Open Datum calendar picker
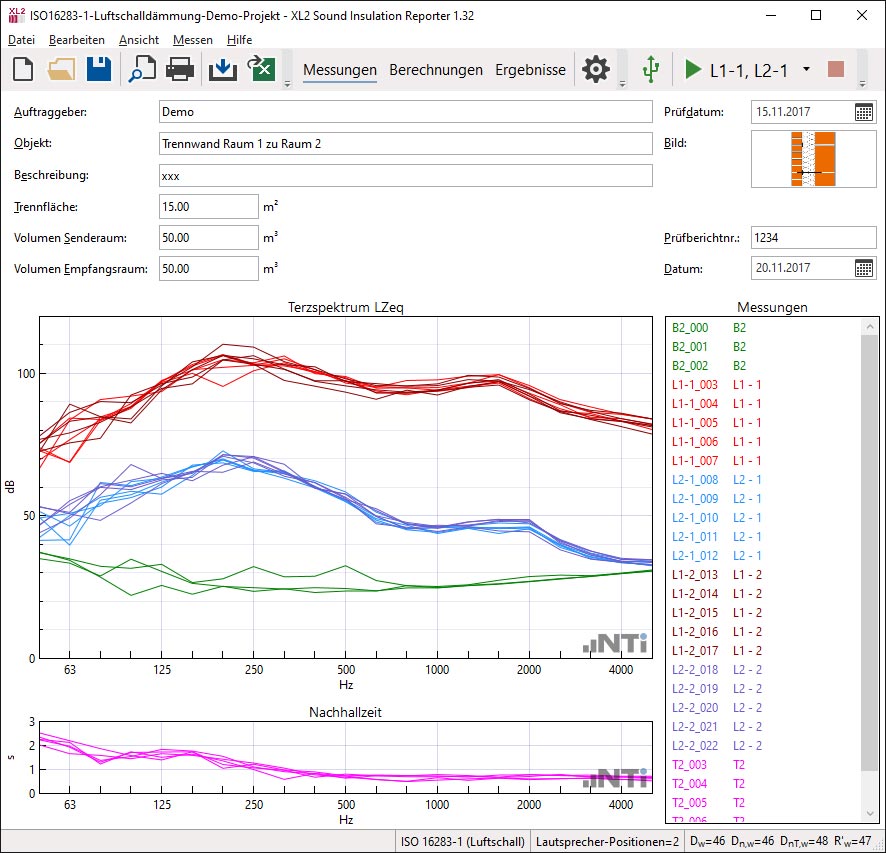The width and height of the screenshot is (886, 853). 864,268
